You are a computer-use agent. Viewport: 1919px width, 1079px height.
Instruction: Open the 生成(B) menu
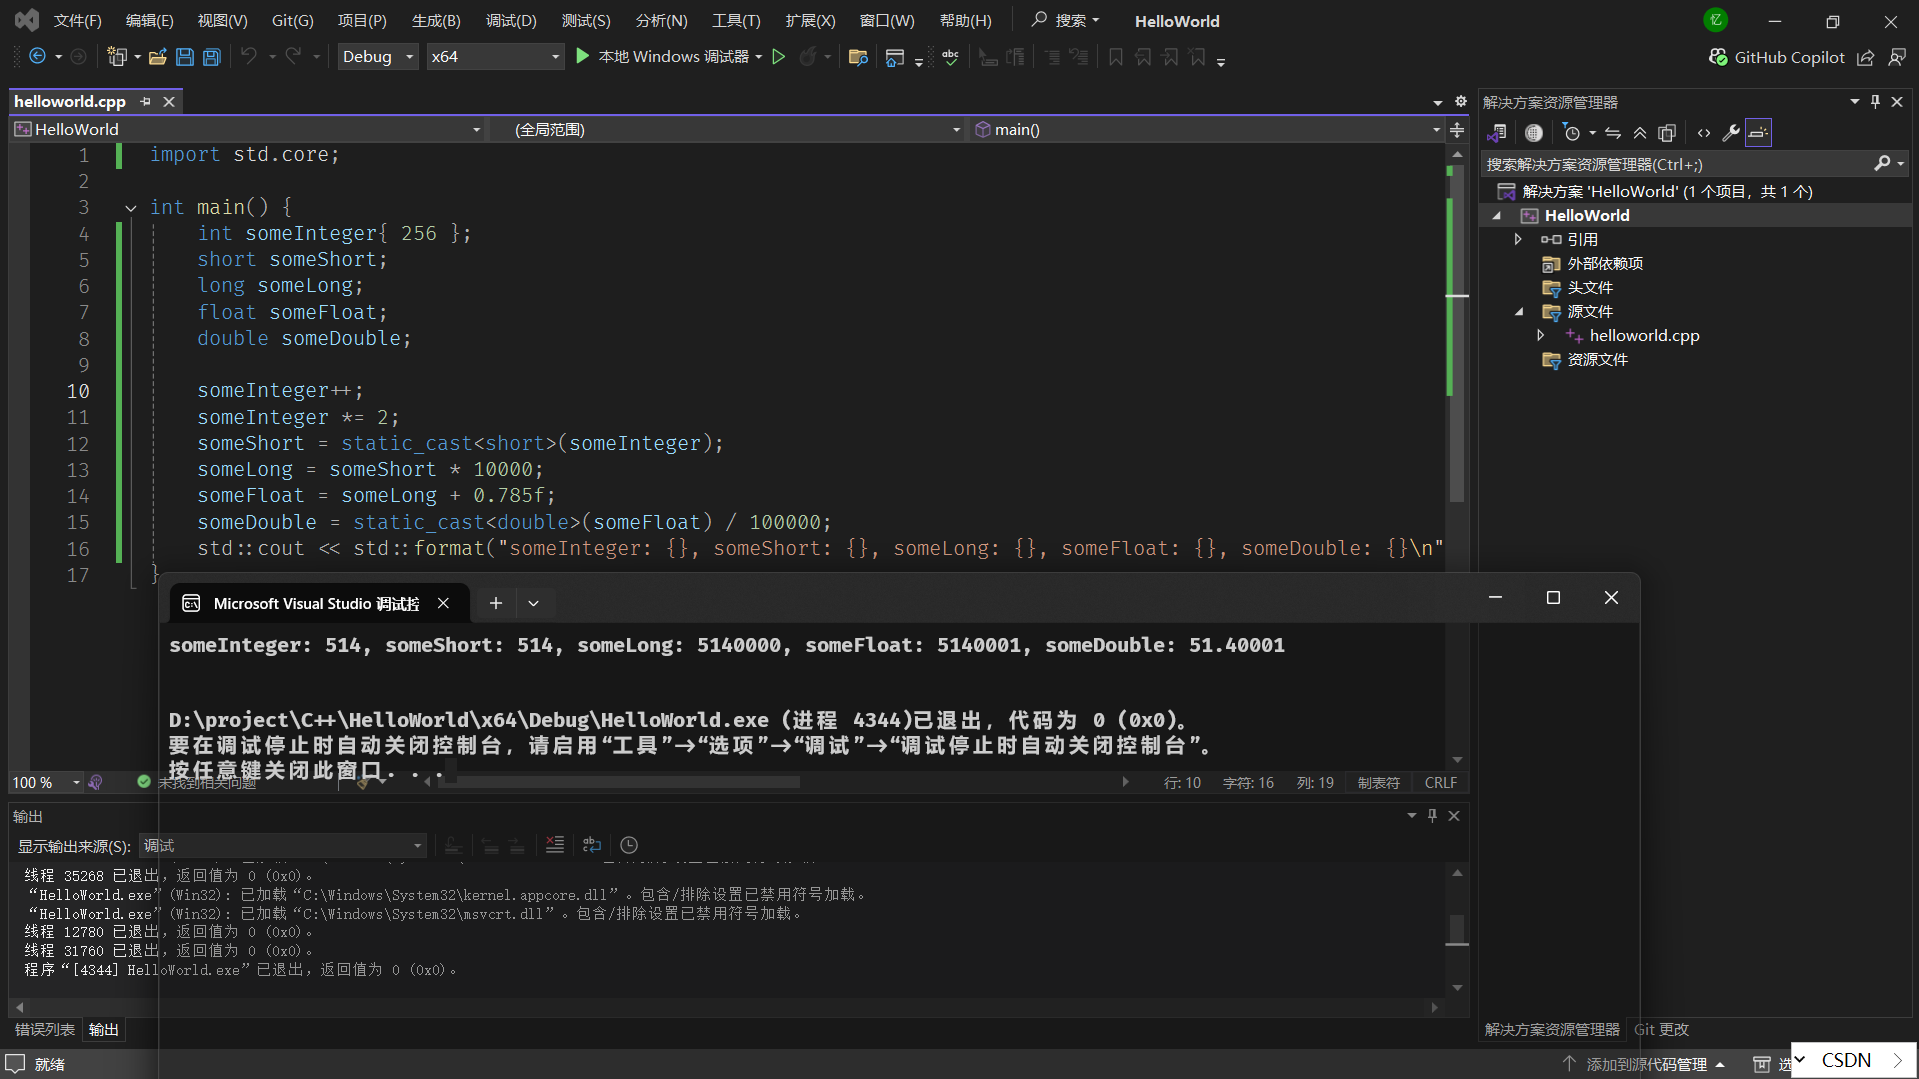tap(436, 20)
